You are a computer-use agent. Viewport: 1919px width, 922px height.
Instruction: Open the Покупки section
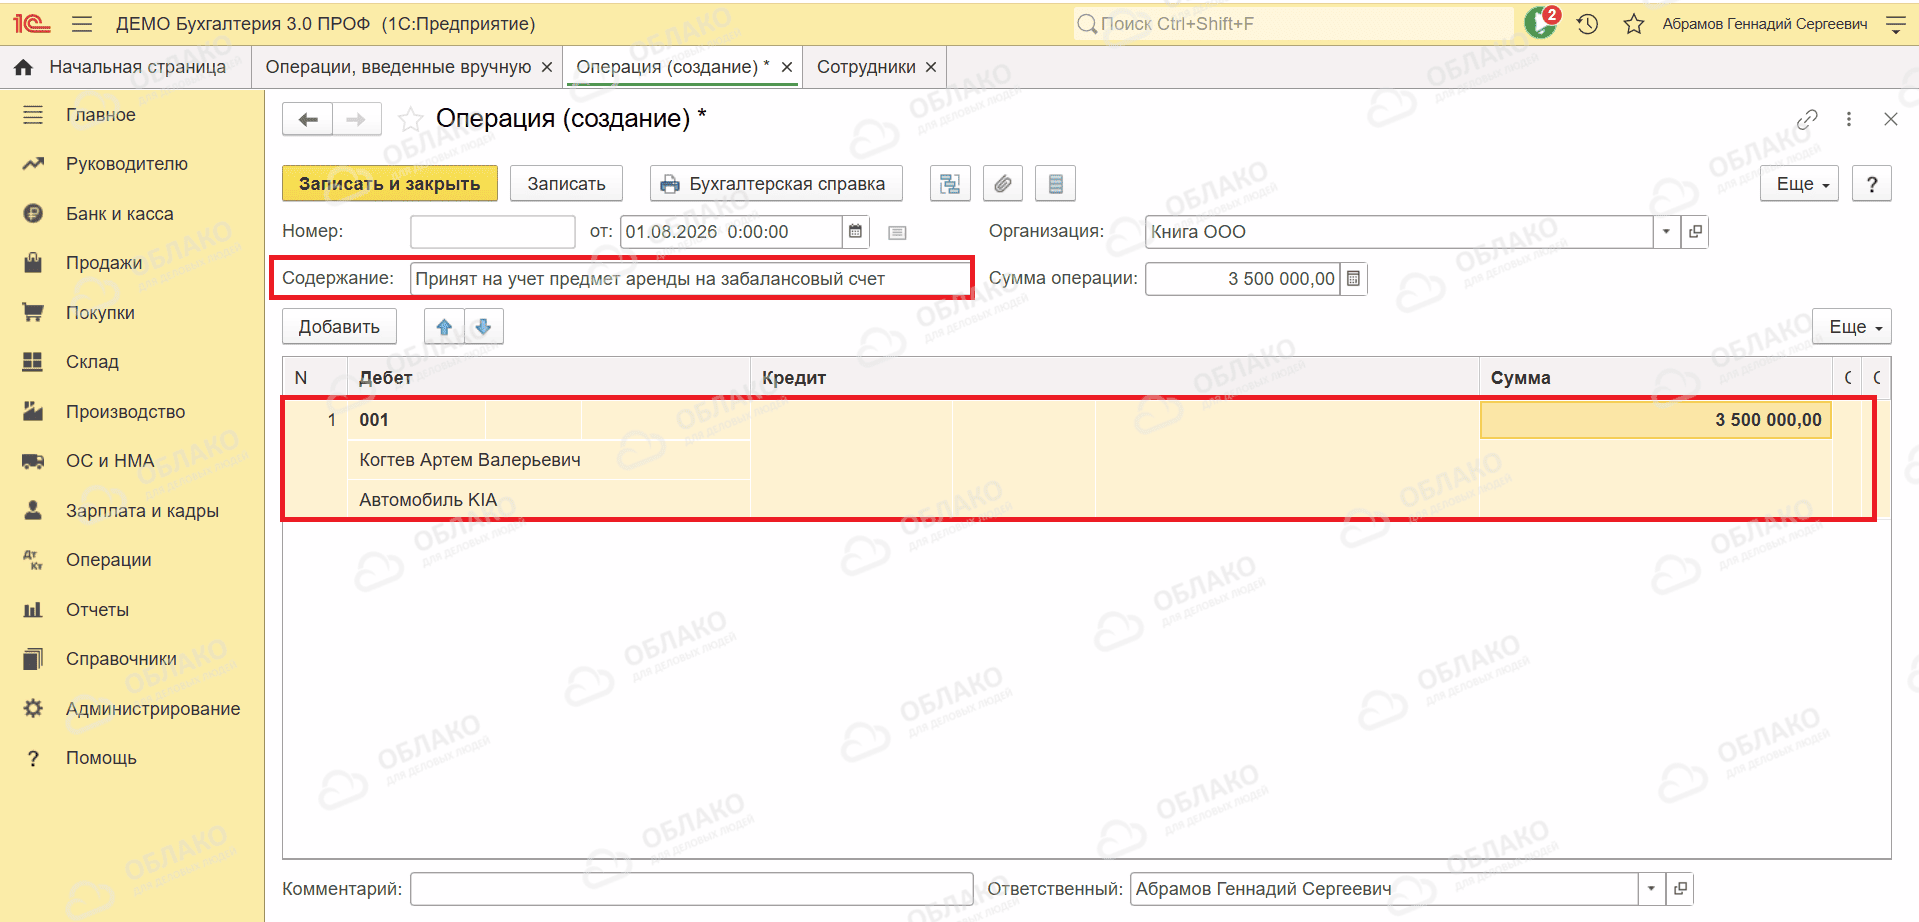tap(132, 313)
